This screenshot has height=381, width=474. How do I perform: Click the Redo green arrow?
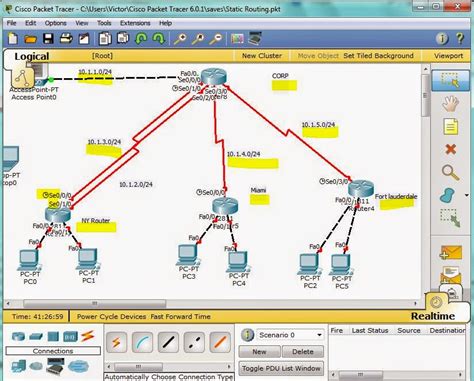(x=159, y=39)
